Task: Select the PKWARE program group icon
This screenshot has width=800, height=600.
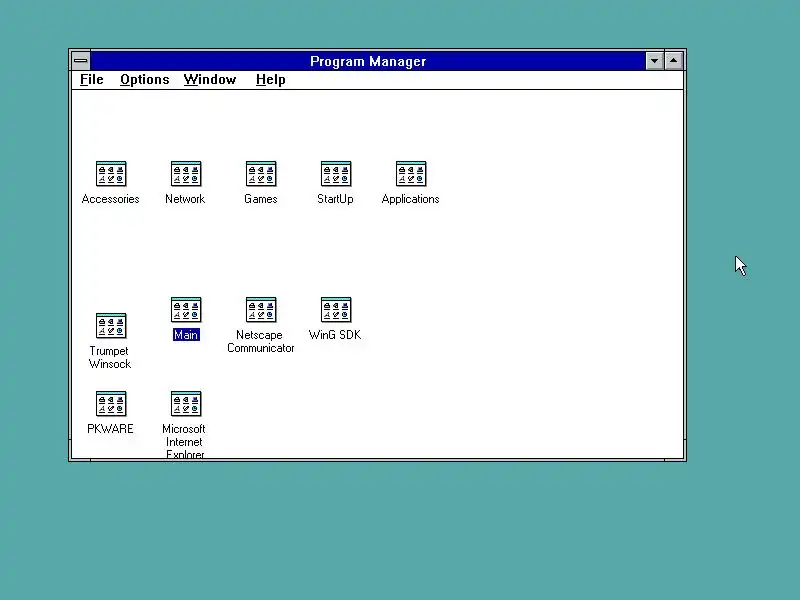Action: tap(111, 404)
